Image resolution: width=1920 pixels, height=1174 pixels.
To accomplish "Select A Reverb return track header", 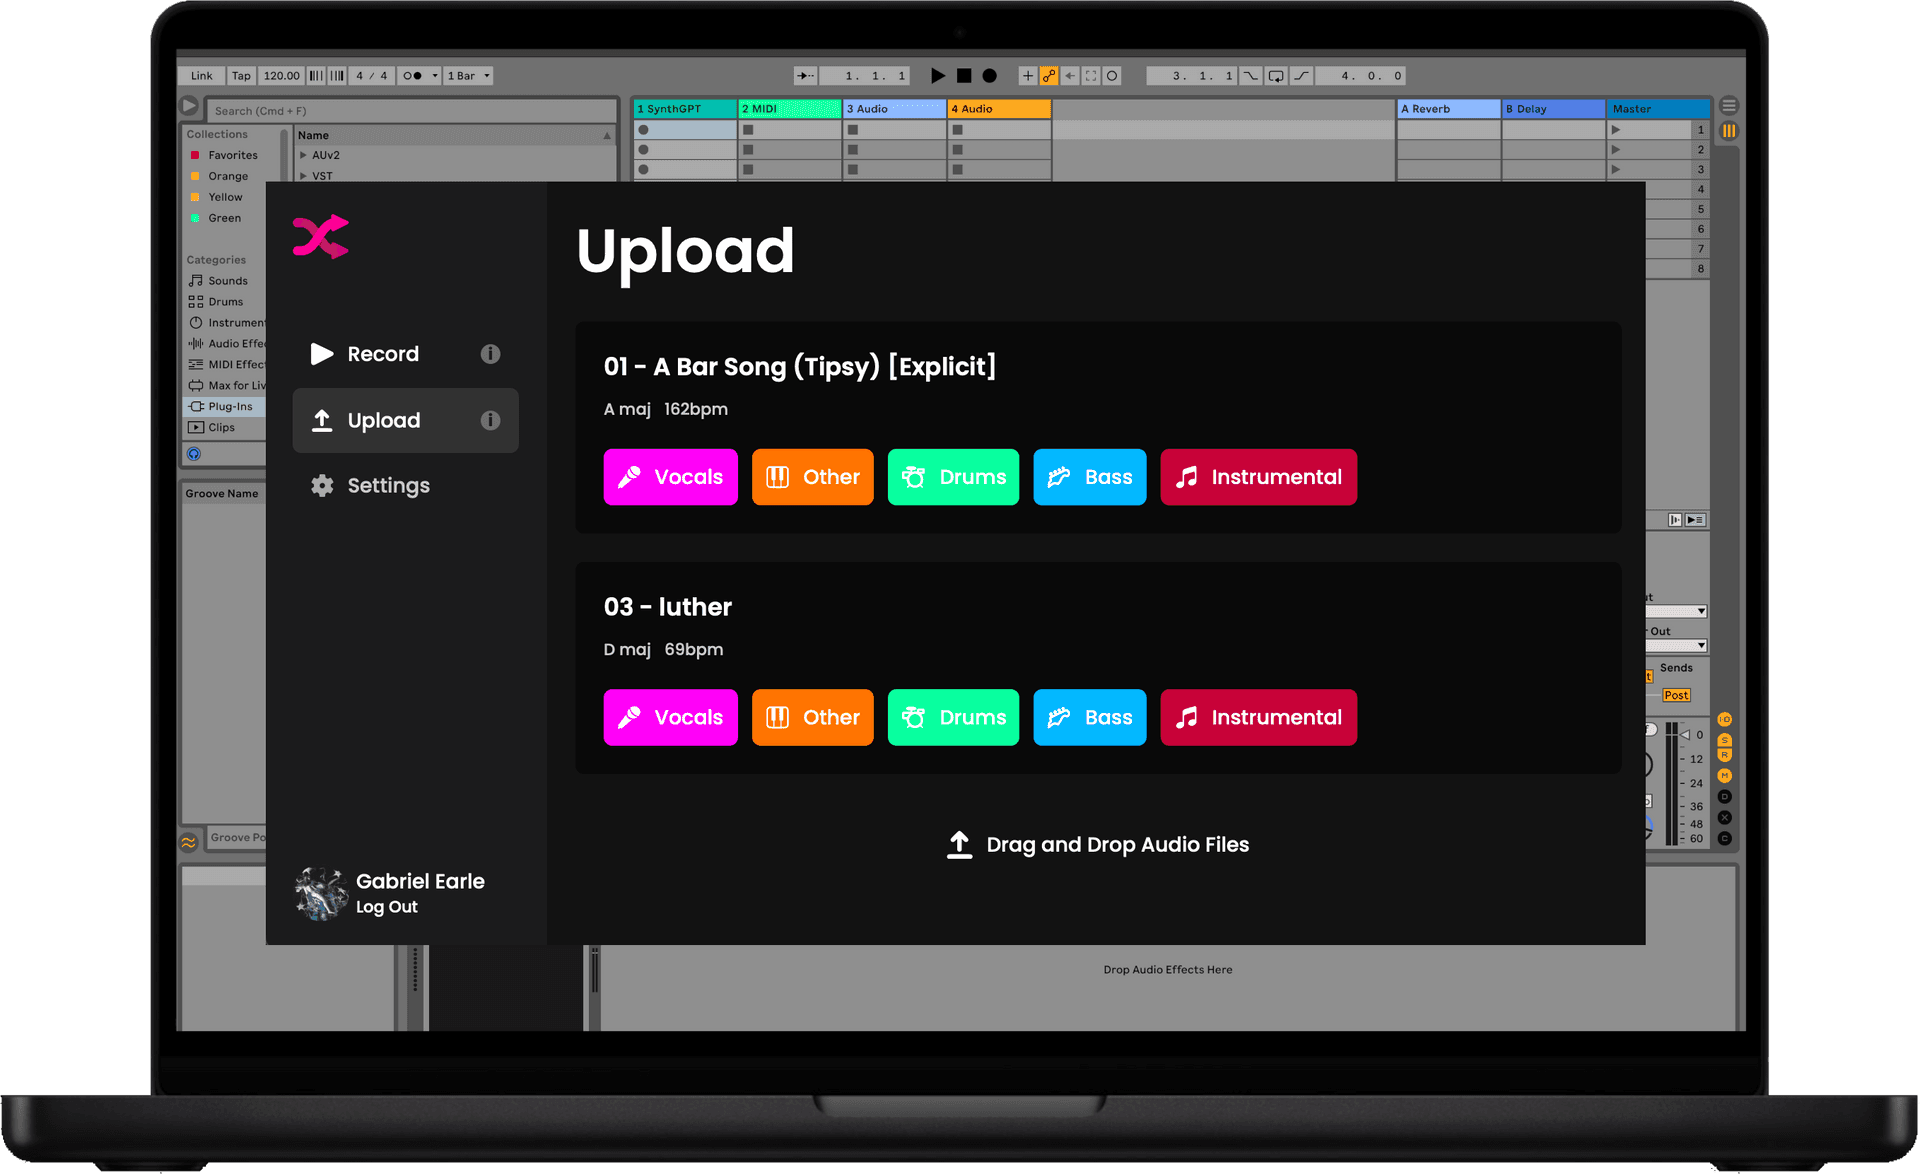I will point(1448,109).
